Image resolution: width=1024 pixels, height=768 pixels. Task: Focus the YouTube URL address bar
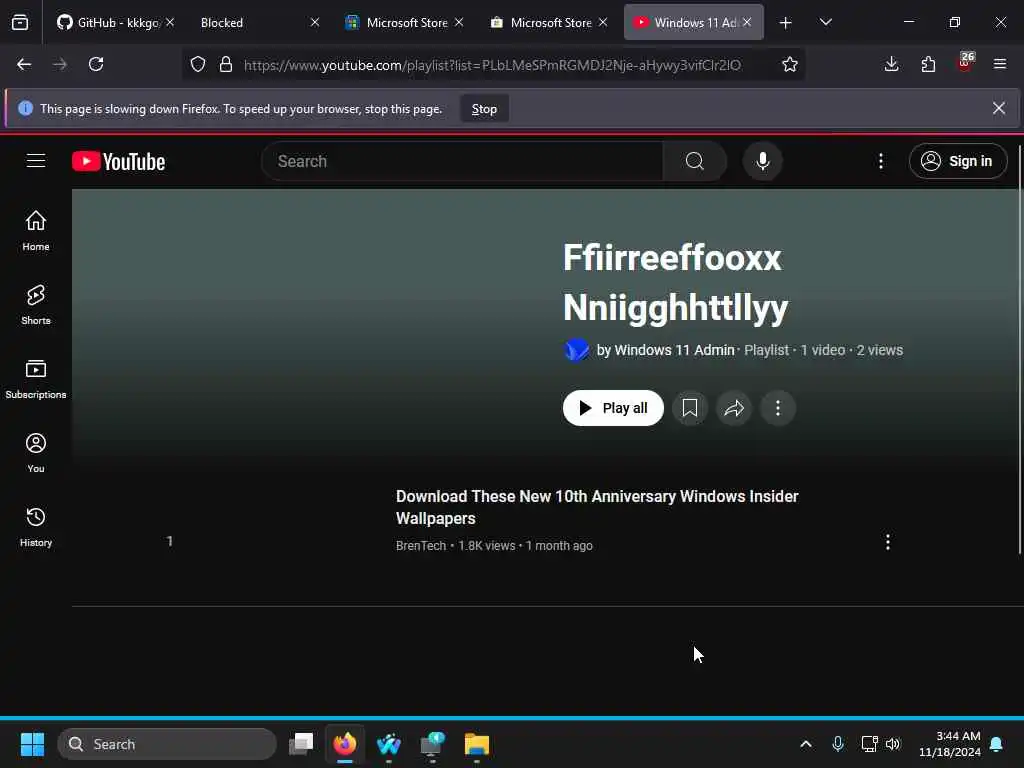492,65
